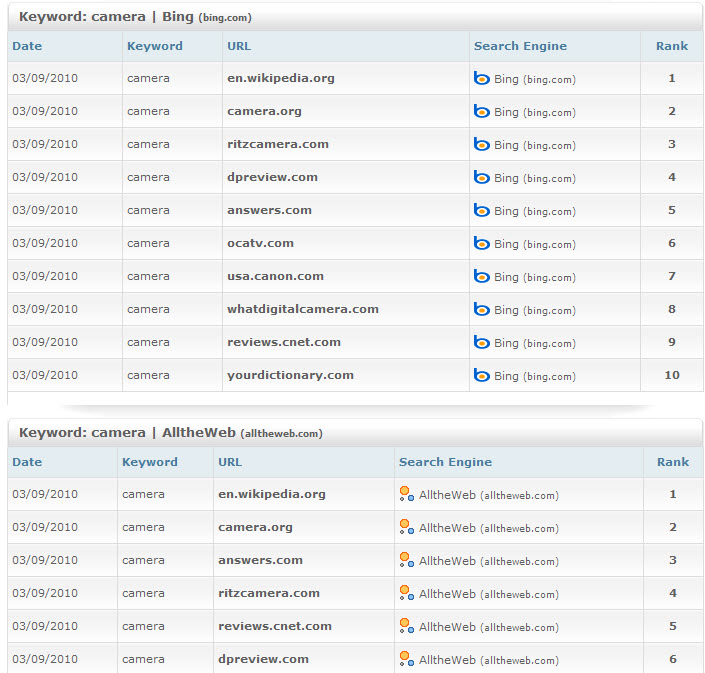Click the URL column header in the AlltheWeb table
The image size is (705, 673).
tap(230, 462)
